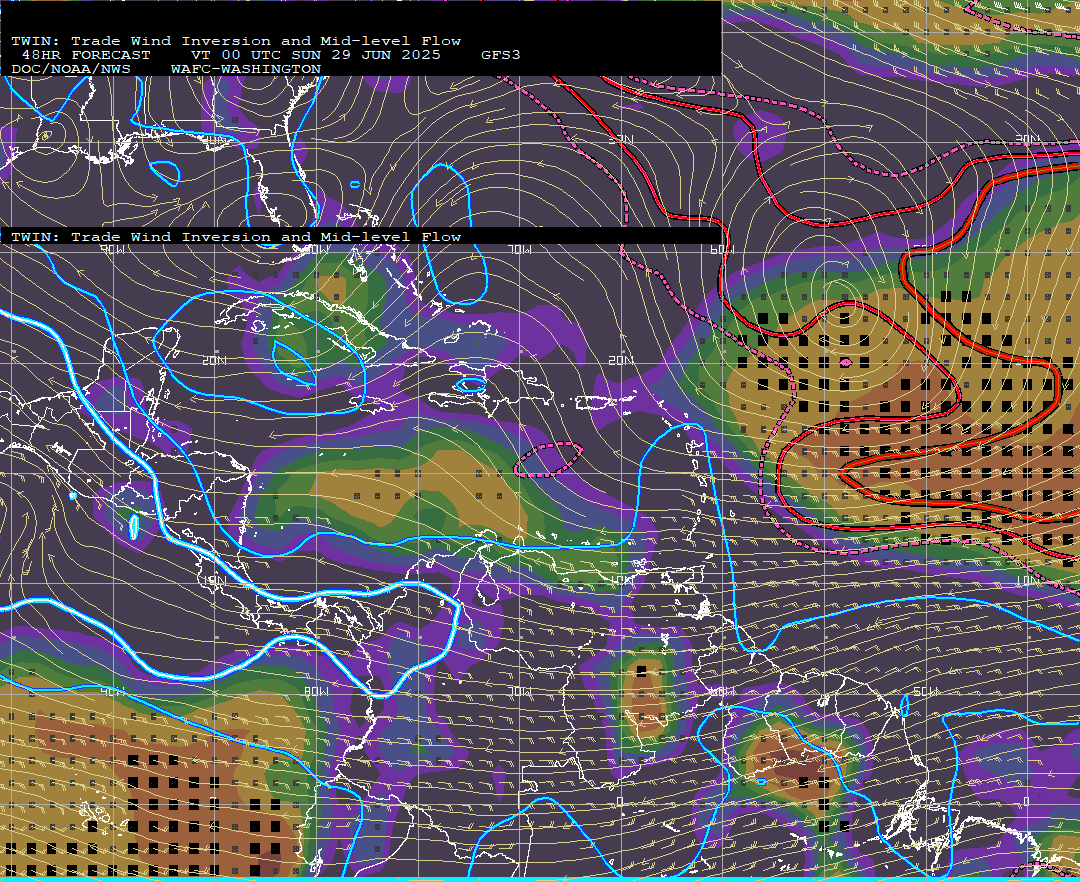Click the 'DOC/NOAA/NWS' source text
Viewport: 1080px width, 882px height.
(71, 70)
